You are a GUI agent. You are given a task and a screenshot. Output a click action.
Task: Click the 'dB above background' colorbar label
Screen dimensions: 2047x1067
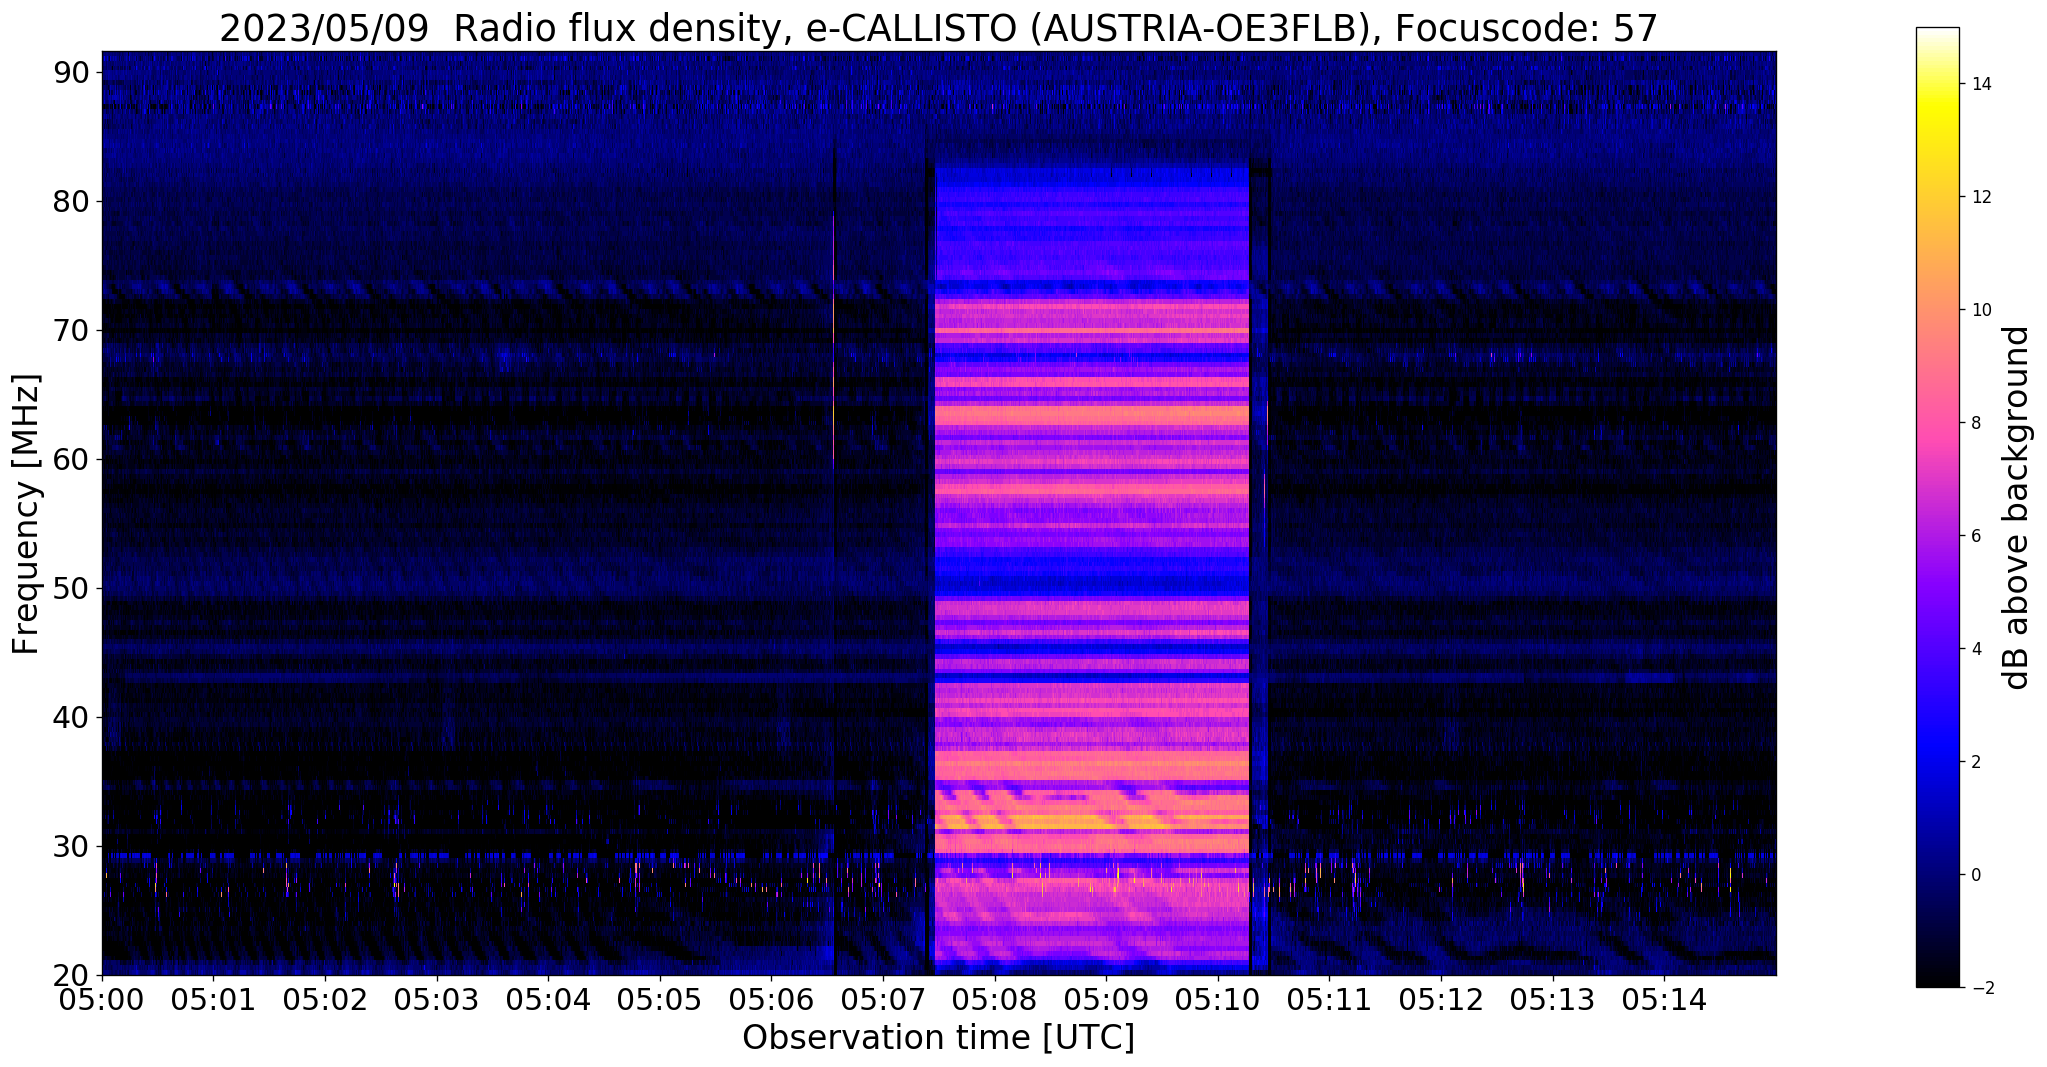pos(2017,507)
